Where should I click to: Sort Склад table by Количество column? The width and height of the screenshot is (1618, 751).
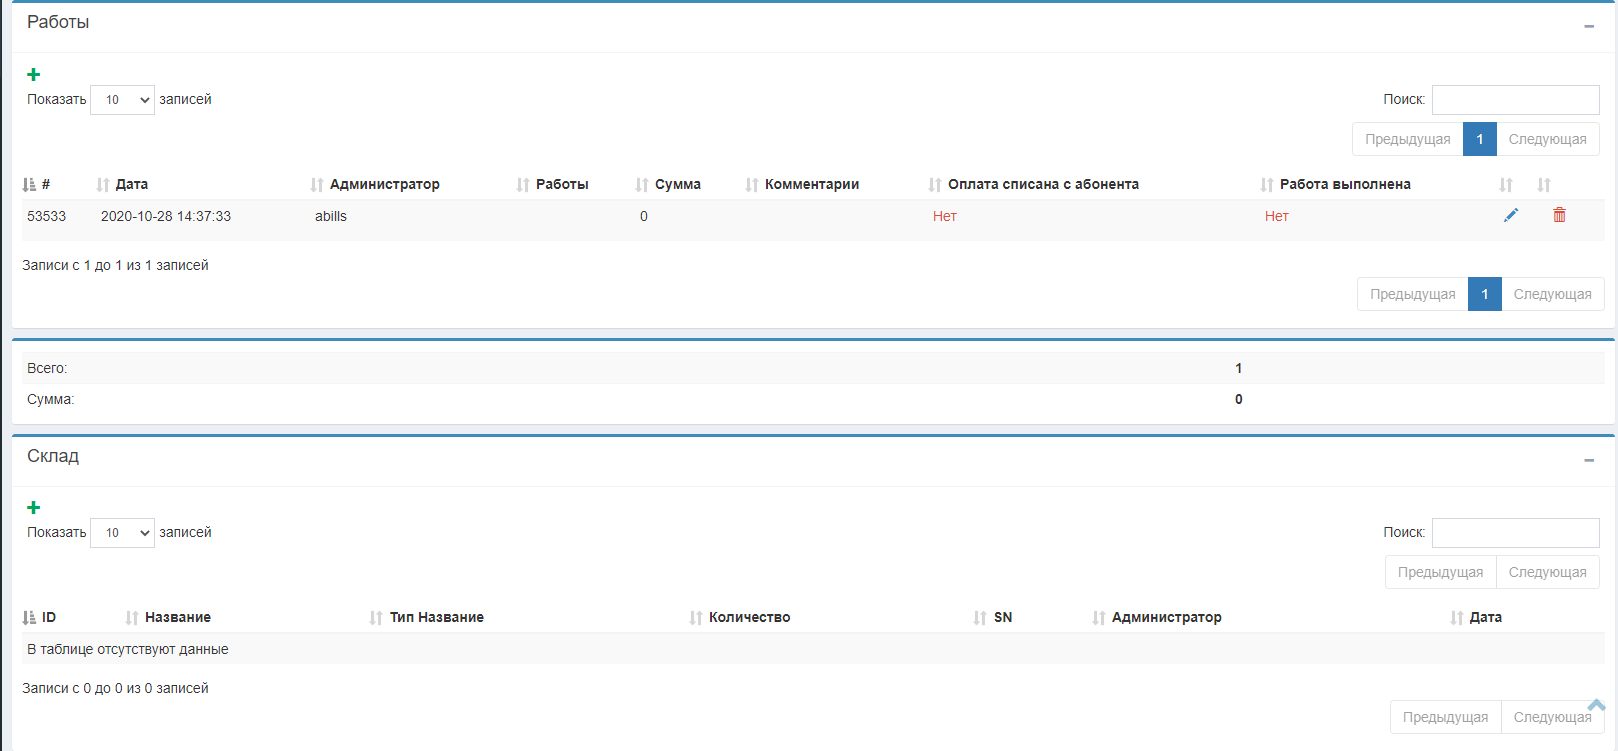pos(748,617)
